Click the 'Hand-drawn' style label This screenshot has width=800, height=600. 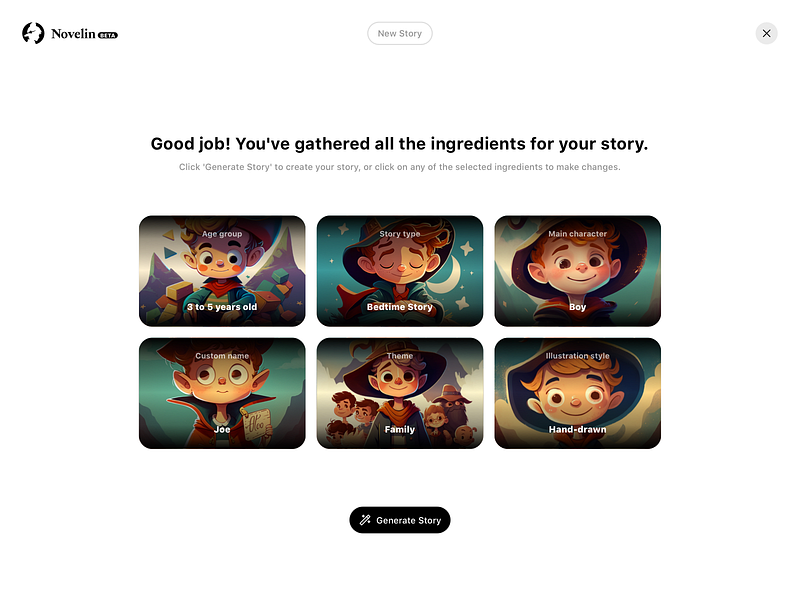[578, 429]
